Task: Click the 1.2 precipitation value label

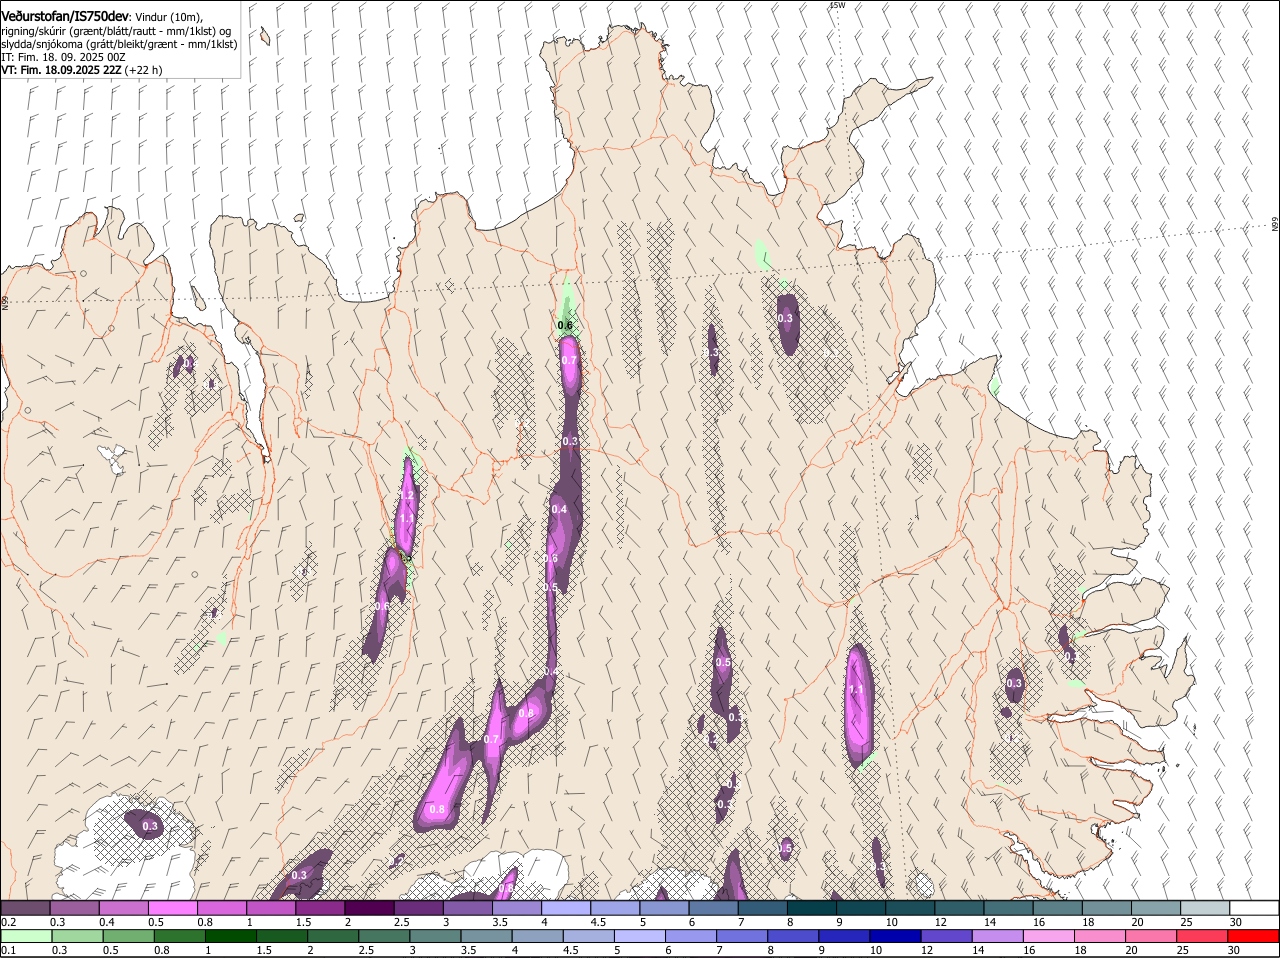Action: pos(406,496)
